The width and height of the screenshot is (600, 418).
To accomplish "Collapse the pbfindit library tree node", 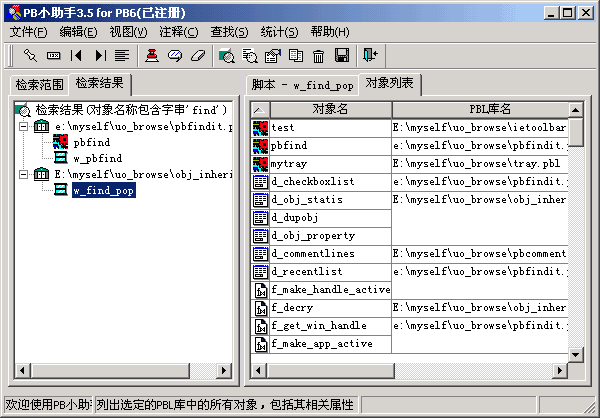I will point(24,127).
